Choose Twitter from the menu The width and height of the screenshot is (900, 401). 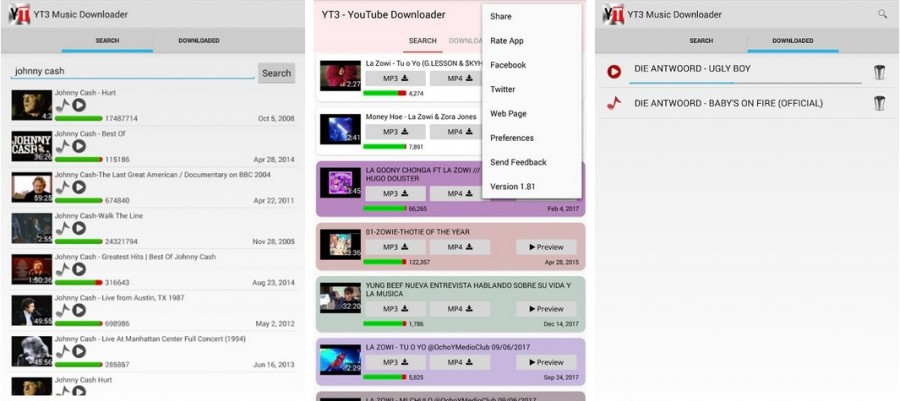coord(532,89)
